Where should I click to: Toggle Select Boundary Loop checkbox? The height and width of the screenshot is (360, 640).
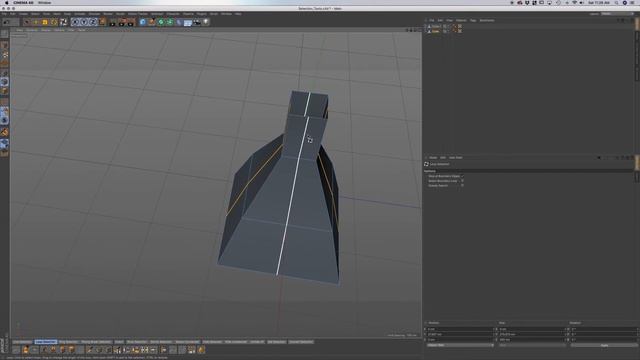coord(462,181)
